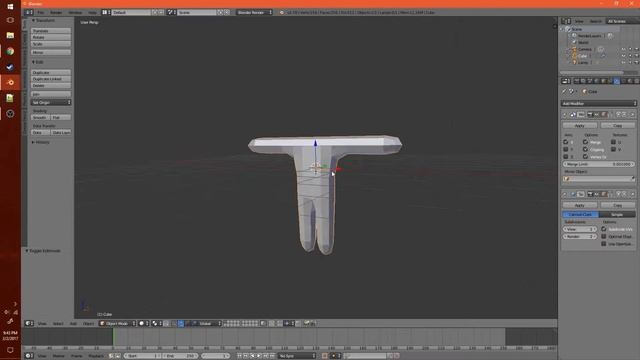Open the 3D viewport Select menu

(58, 324)
